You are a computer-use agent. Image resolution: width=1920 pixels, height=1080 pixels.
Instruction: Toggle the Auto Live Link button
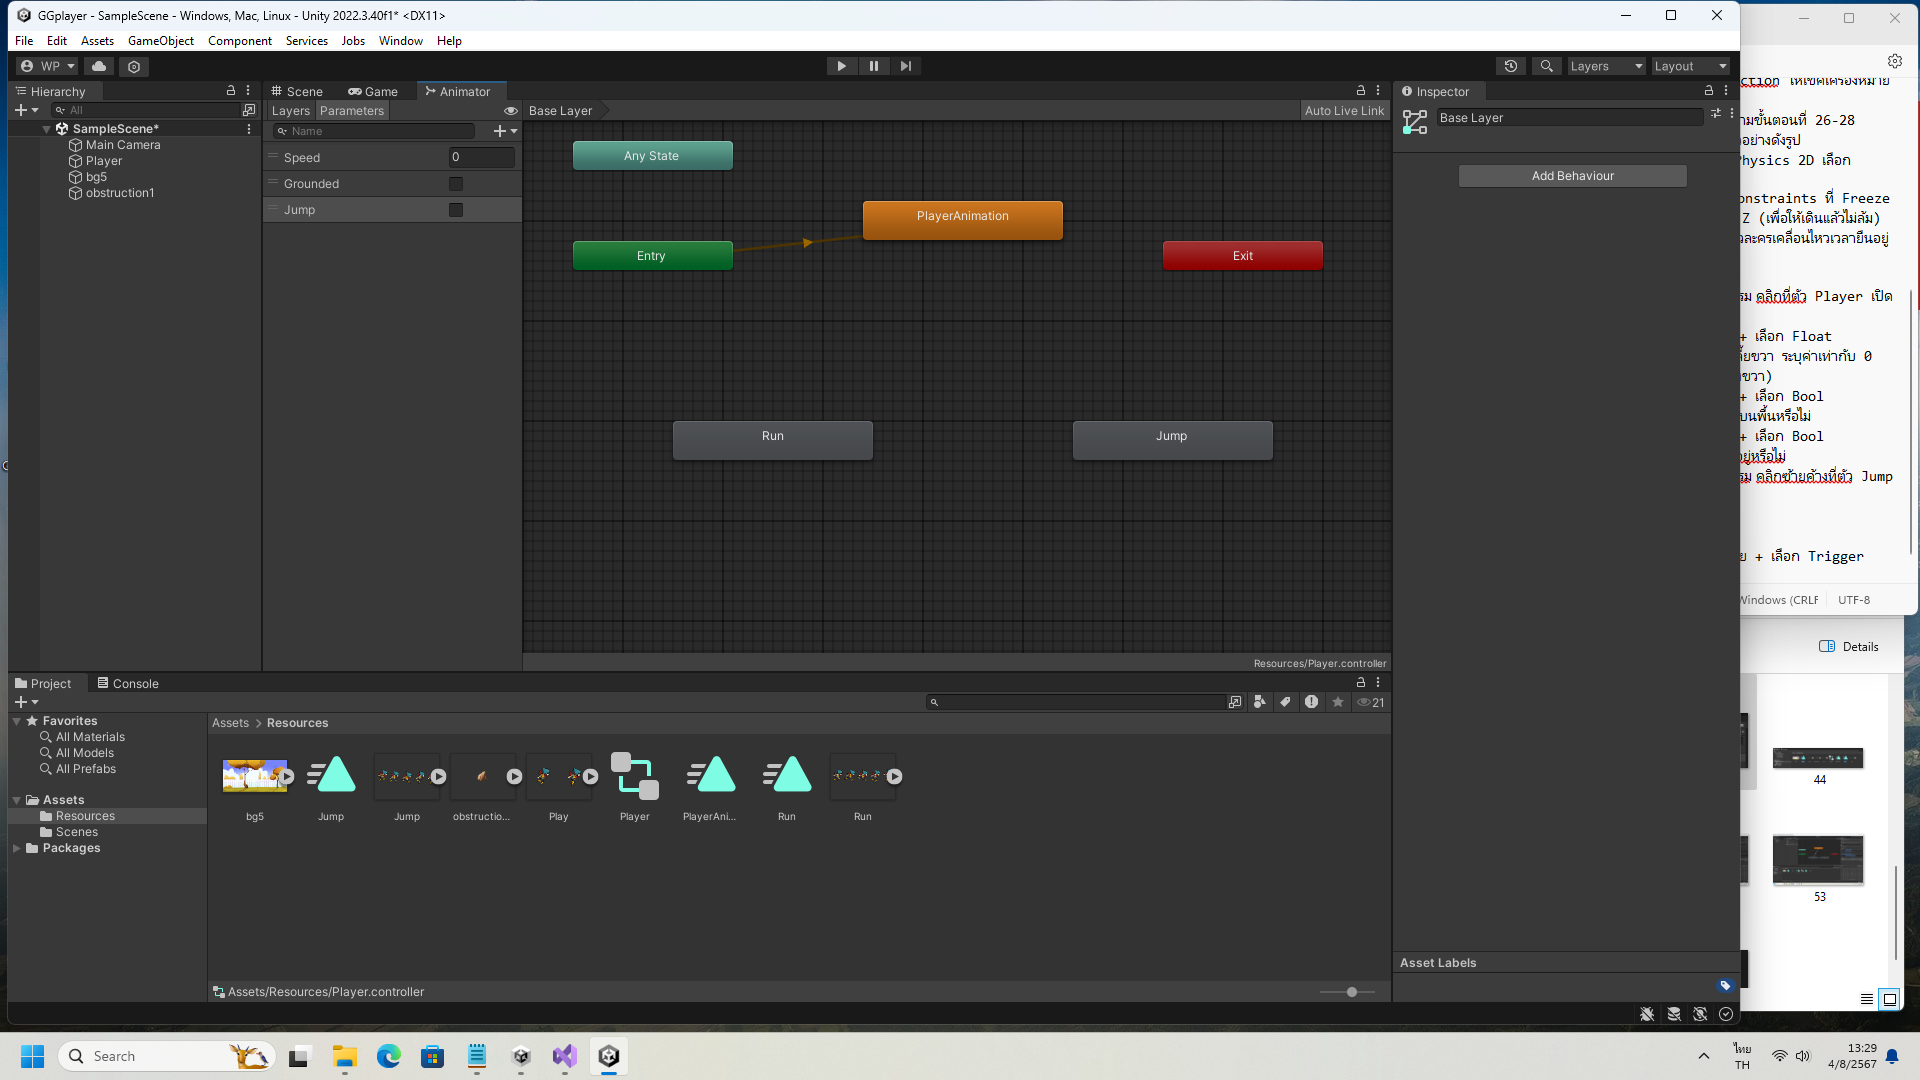point(1344,111)
